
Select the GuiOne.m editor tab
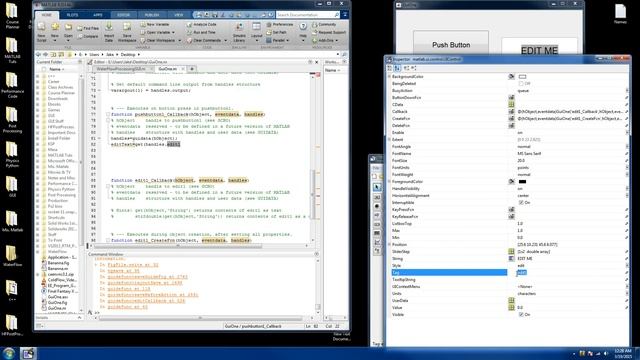pos(168,69)
